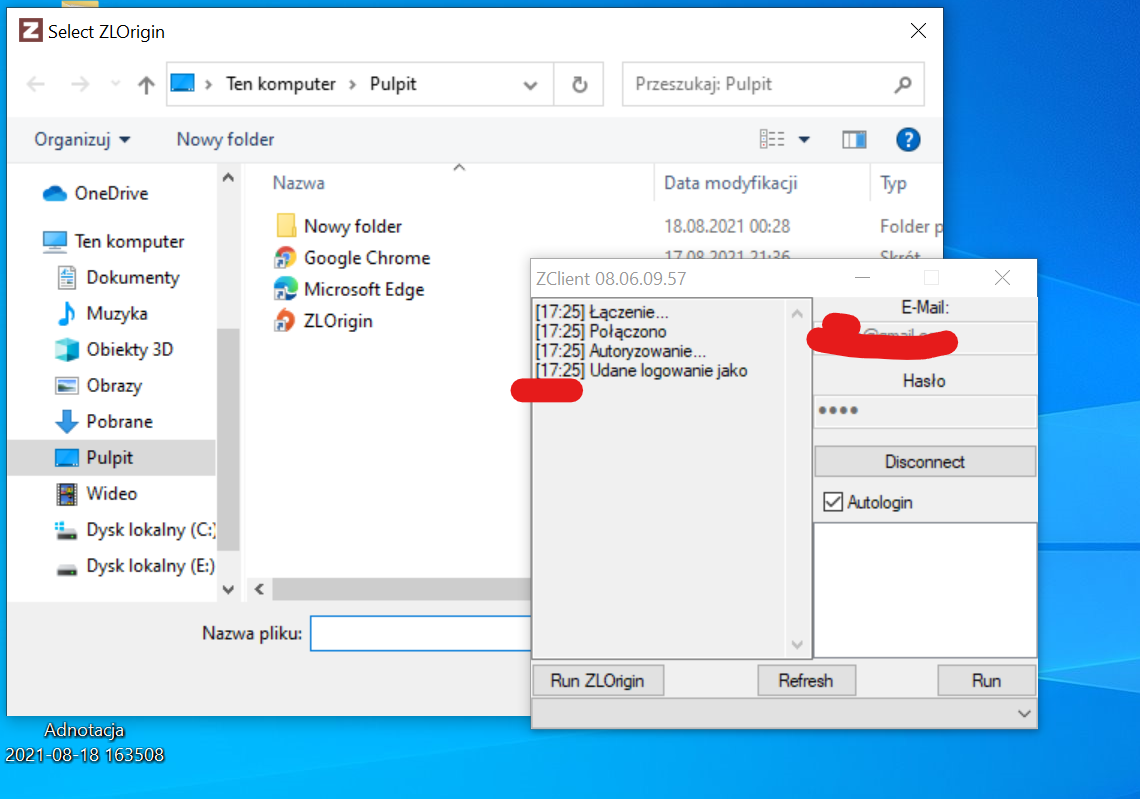Select Pobrane in the navigation pane
Screen dimensions: 1140x799
click(x=119, y=421)
